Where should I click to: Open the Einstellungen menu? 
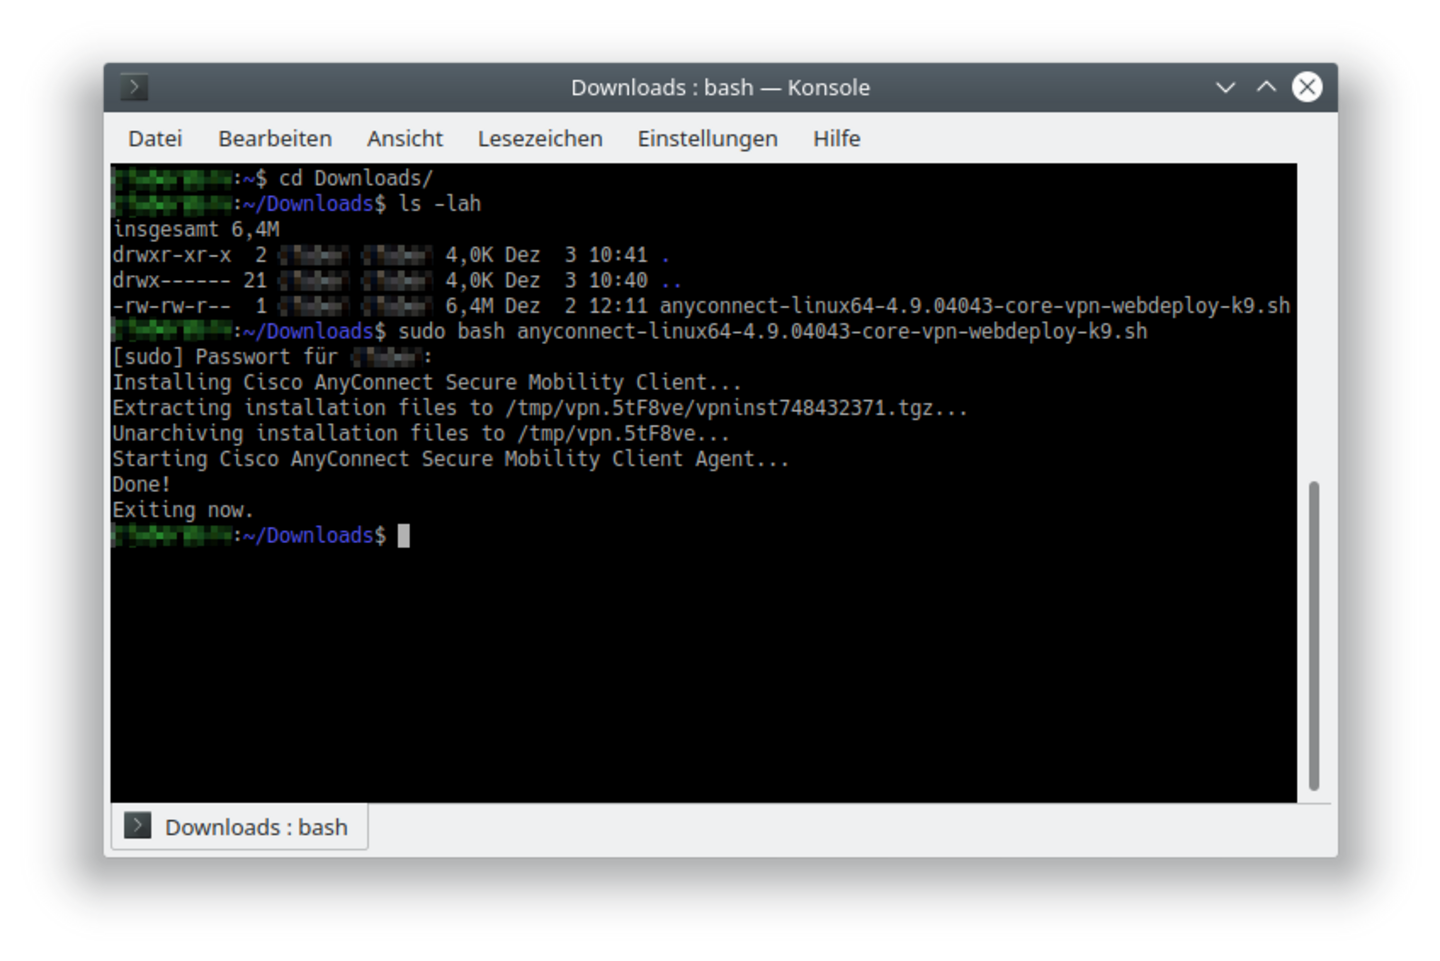[x=708, y=139]
